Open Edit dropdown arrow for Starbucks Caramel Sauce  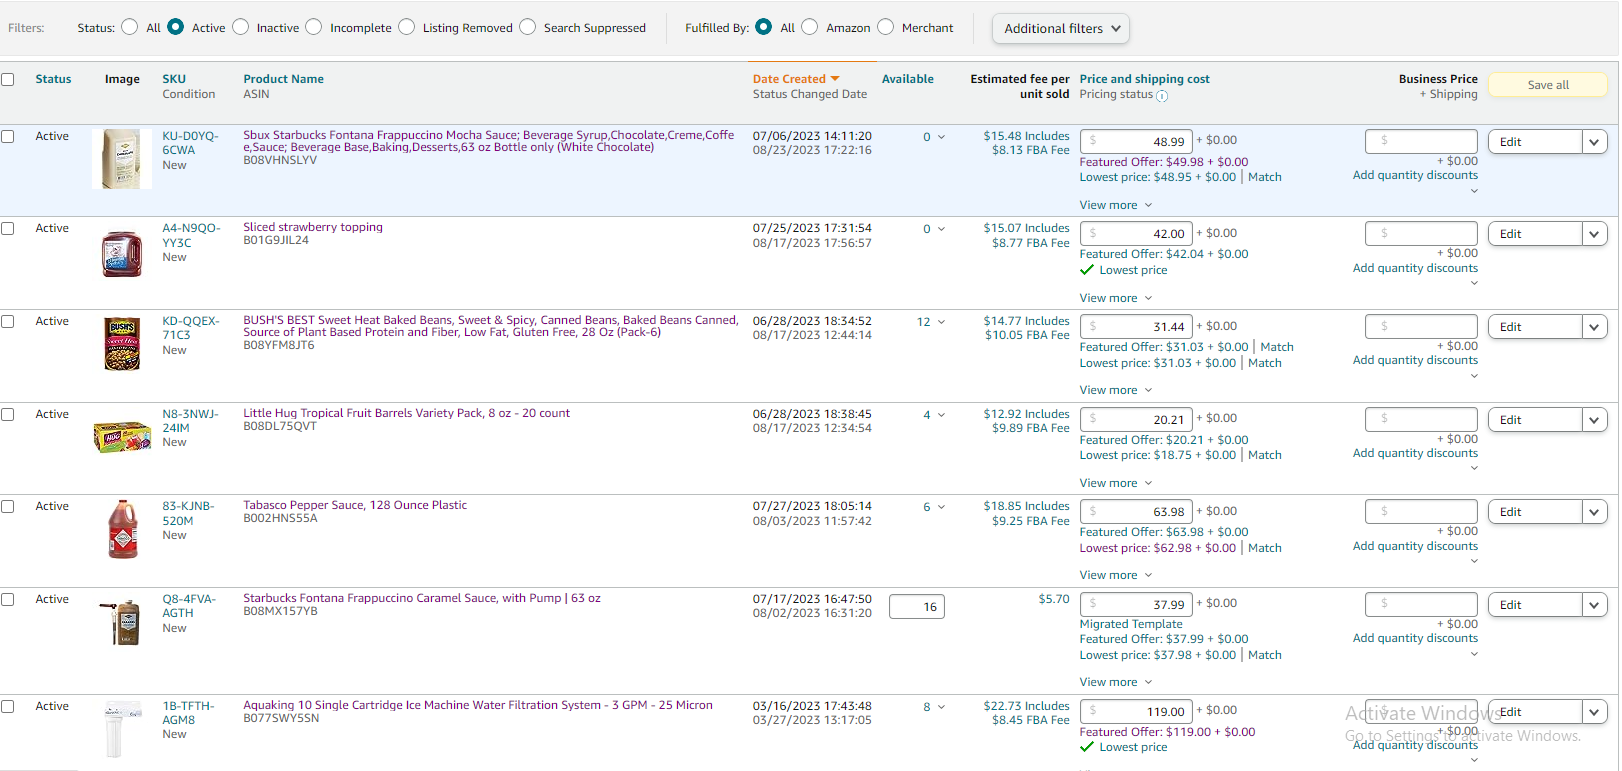pos(1594,605)
